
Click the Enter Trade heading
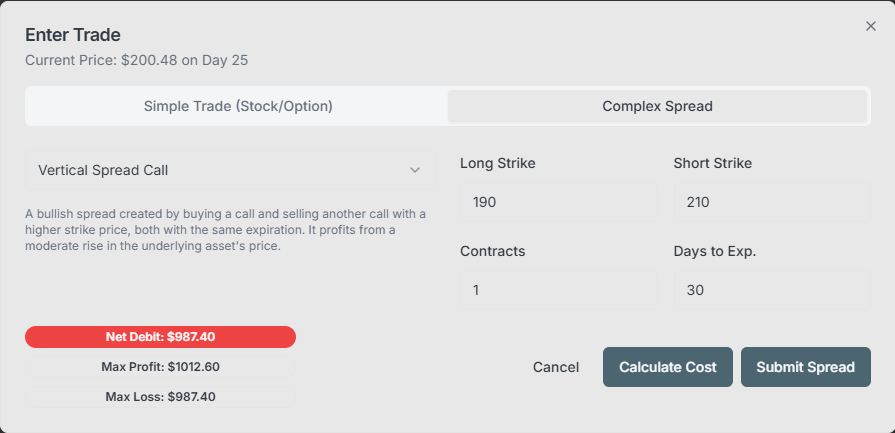[73, 35]
